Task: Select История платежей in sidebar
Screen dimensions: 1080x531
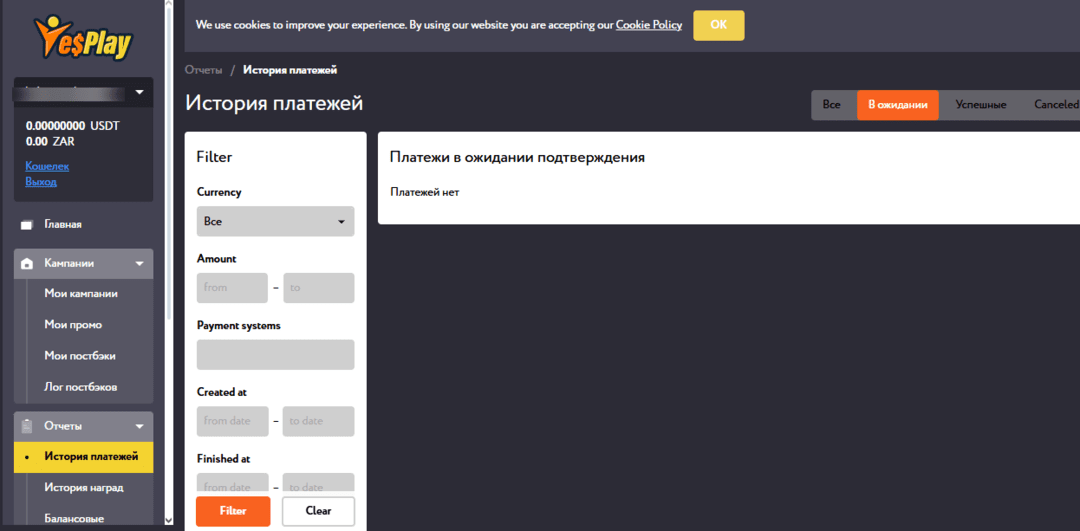Action: coord(83,457)
